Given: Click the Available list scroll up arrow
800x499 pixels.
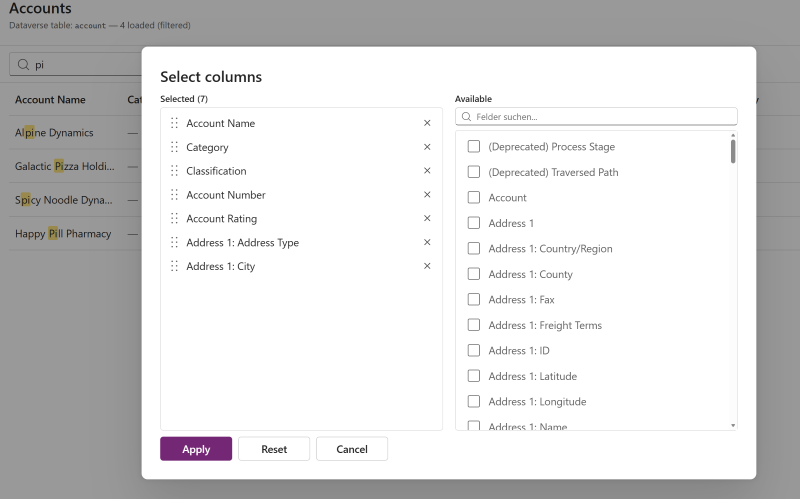Looking at the screenshot, I should [x=733, y=135].
